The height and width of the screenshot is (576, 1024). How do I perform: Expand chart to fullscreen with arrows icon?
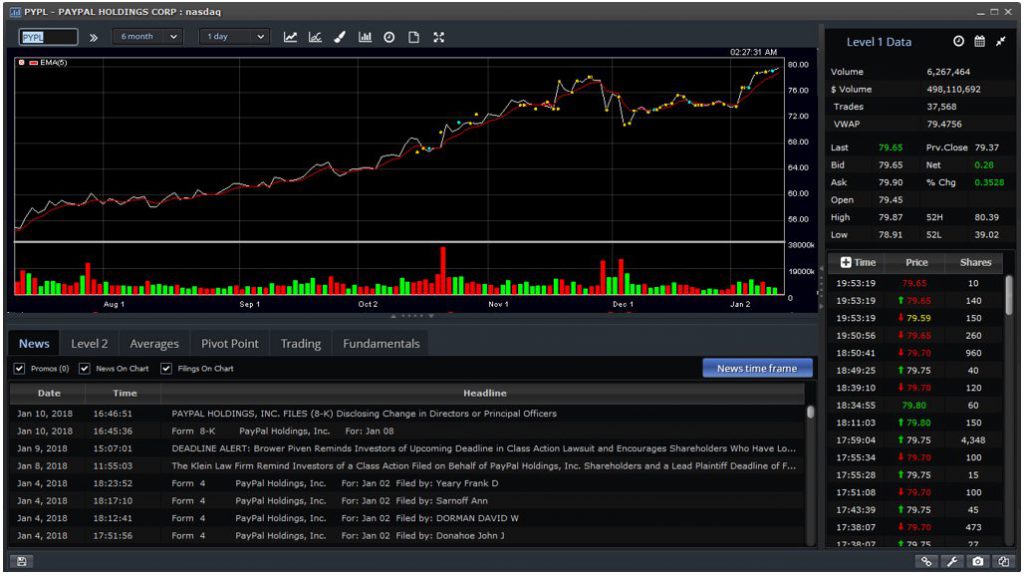pyautogui.click(x=439, y=37)
